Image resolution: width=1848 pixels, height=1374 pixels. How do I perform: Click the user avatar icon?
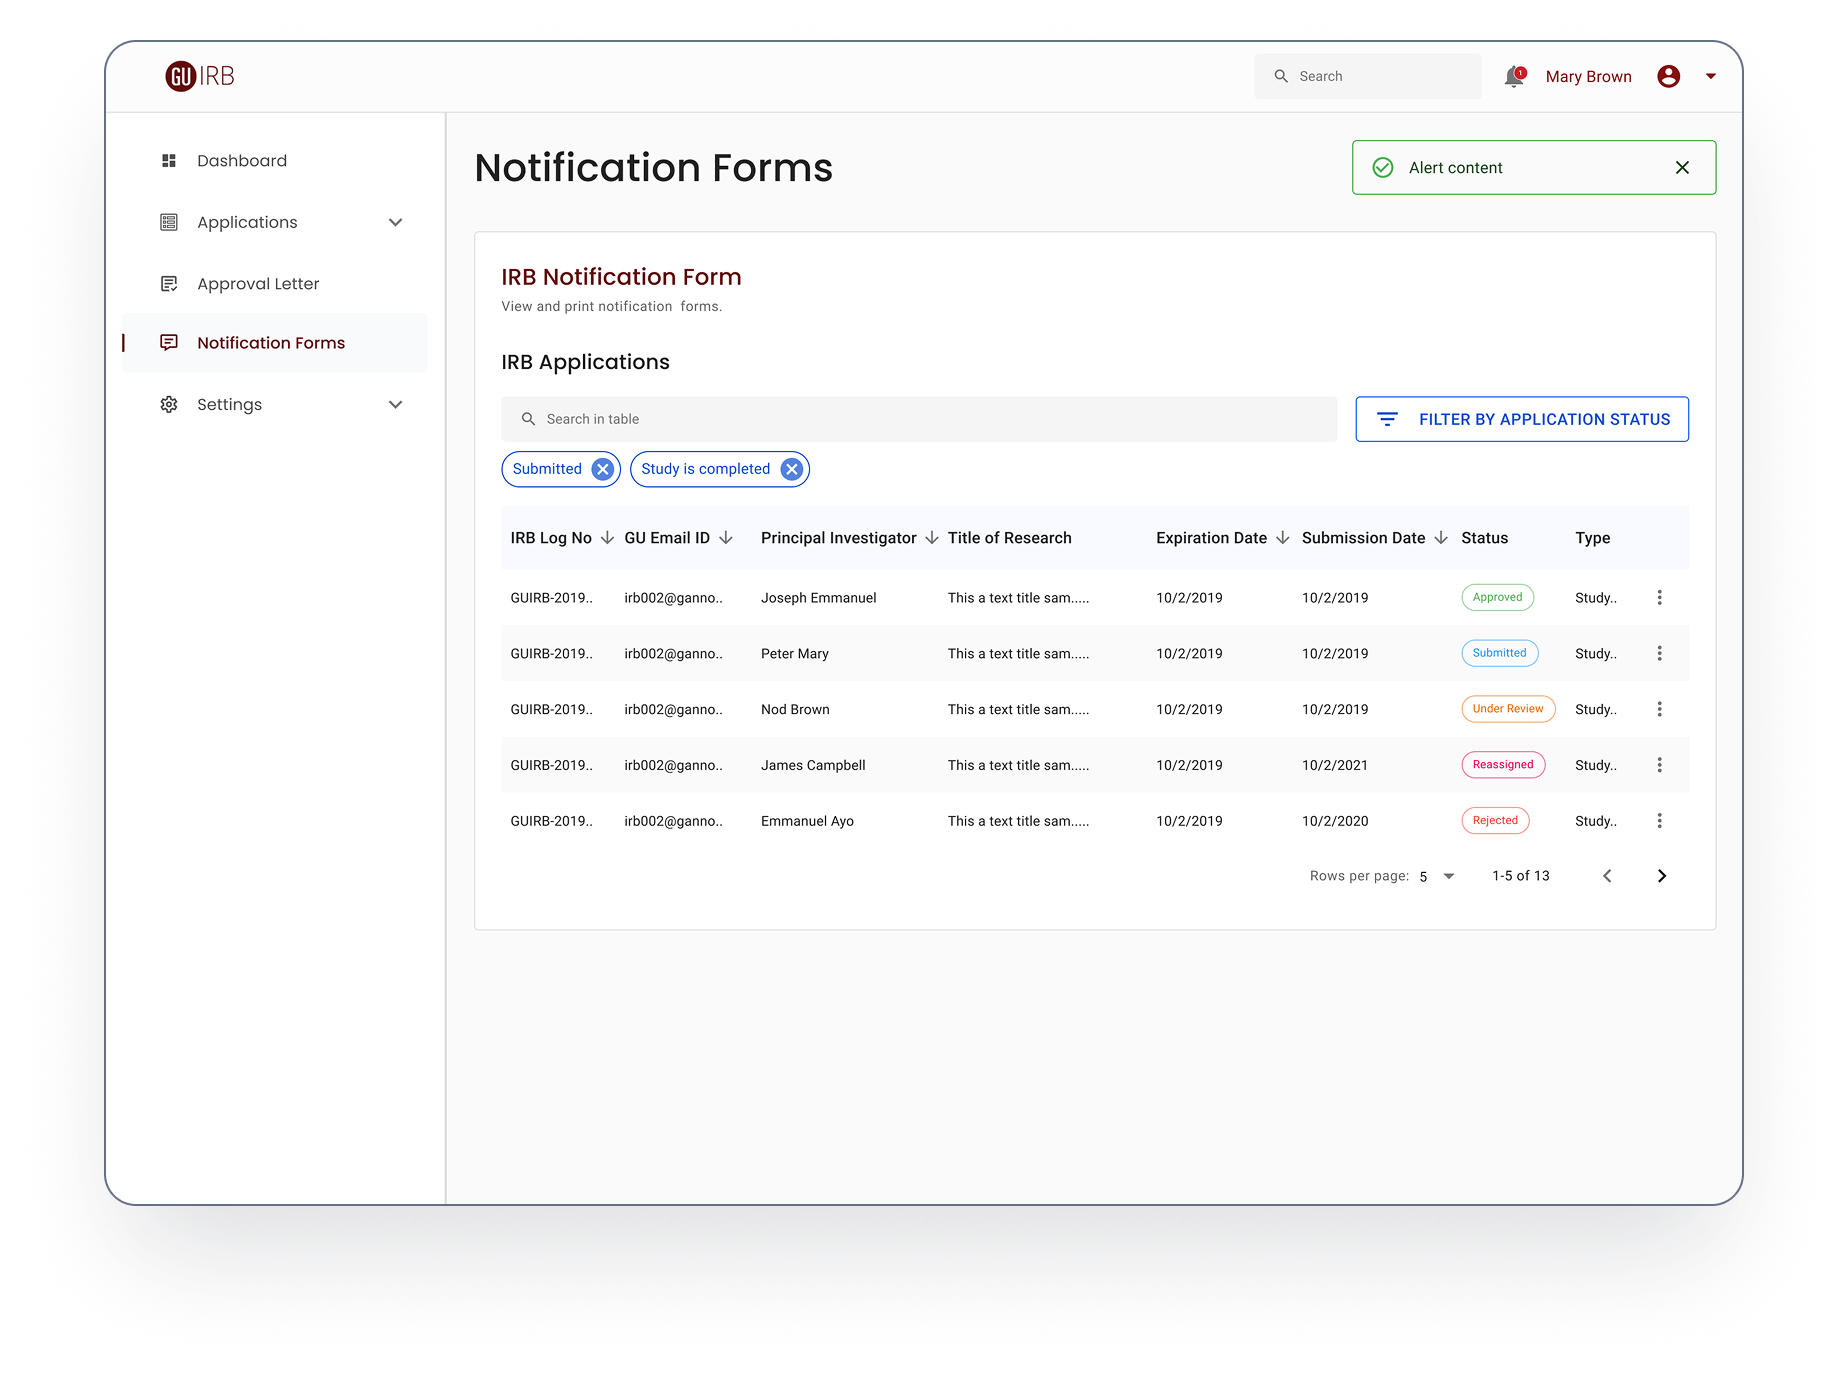tap(1668, 76)
